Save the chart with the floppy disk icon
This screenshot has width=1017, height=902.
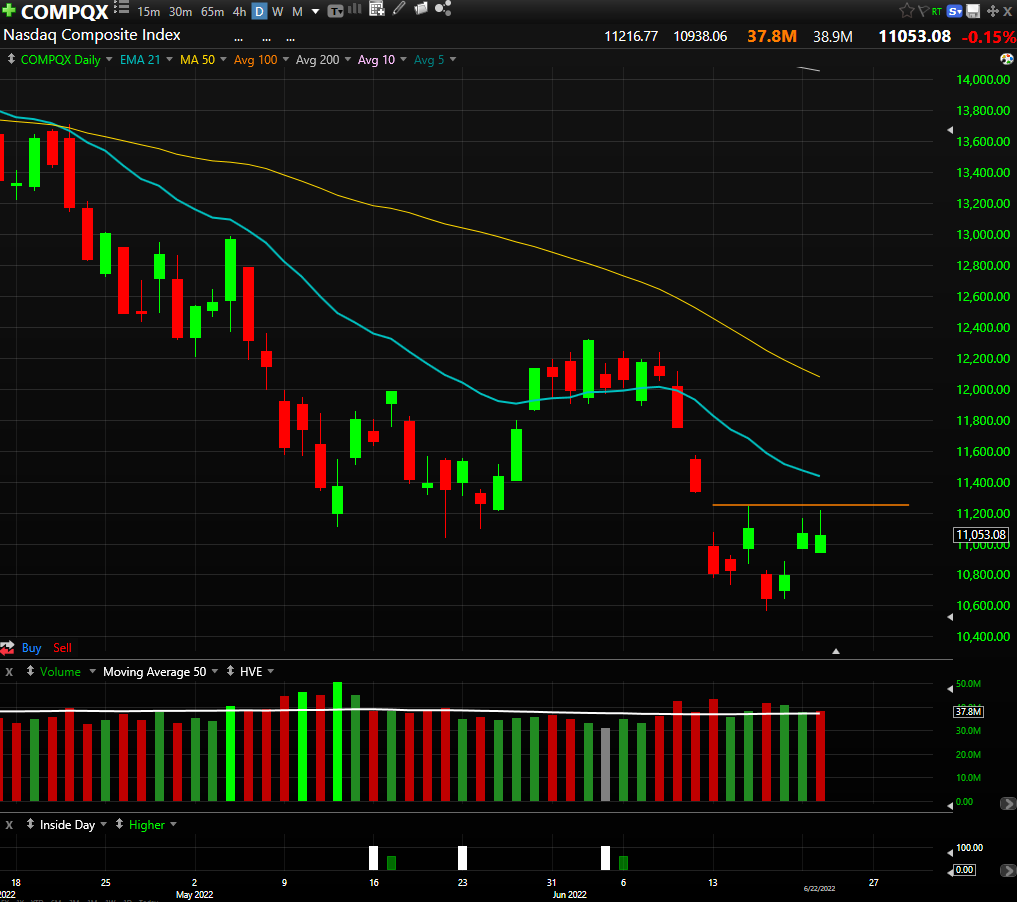(973, 11)
